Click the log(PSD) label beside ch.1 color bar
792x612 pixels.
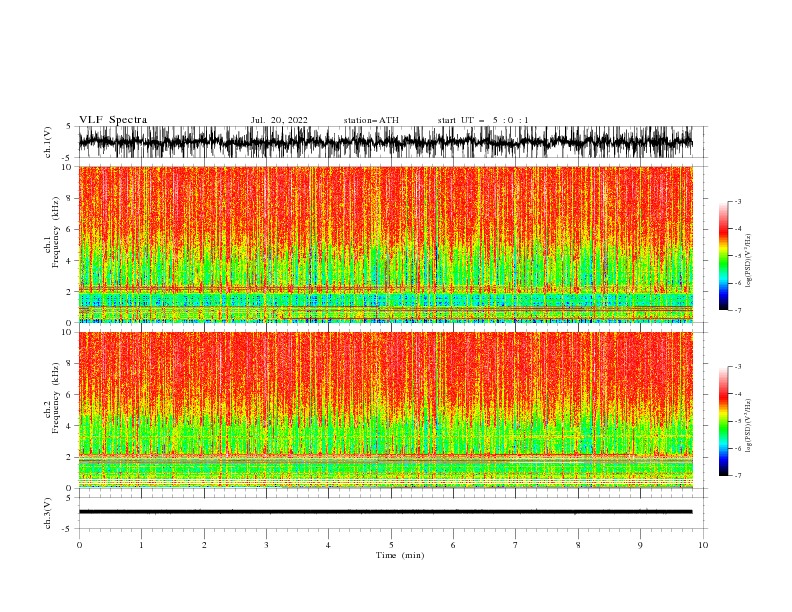pyautogui.click(x=749, y=261)
